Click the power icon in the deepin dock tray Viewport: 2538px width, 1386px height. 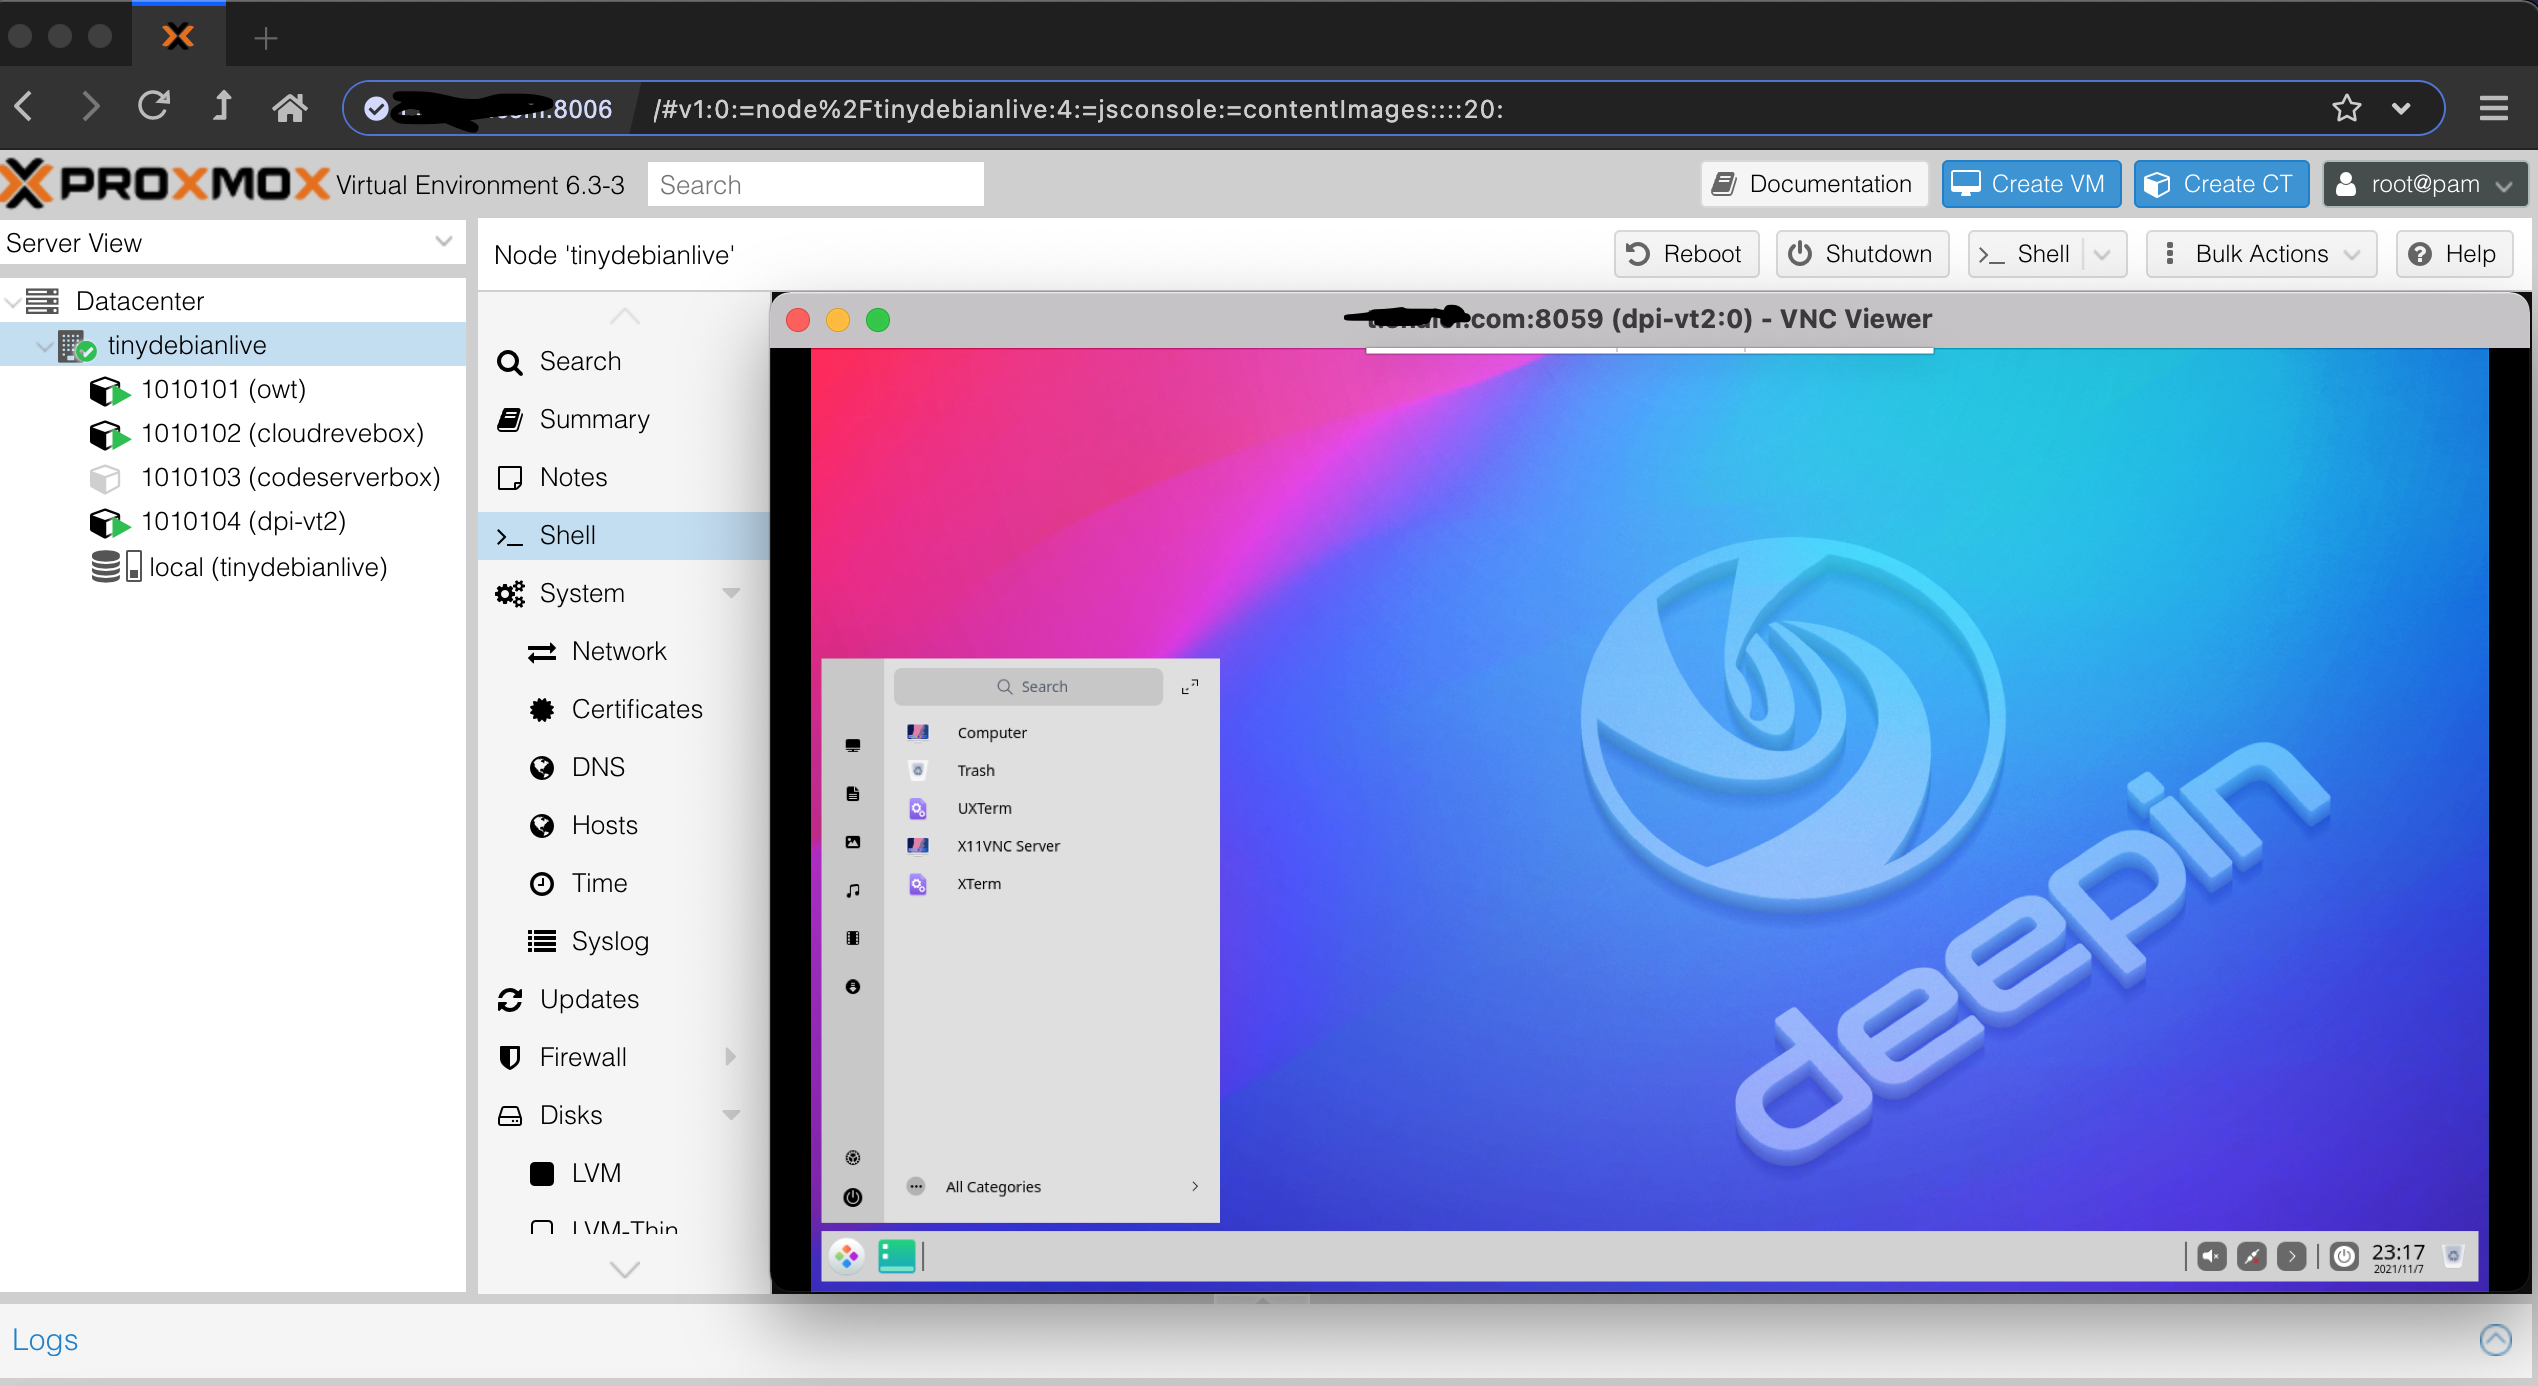2344,1256
